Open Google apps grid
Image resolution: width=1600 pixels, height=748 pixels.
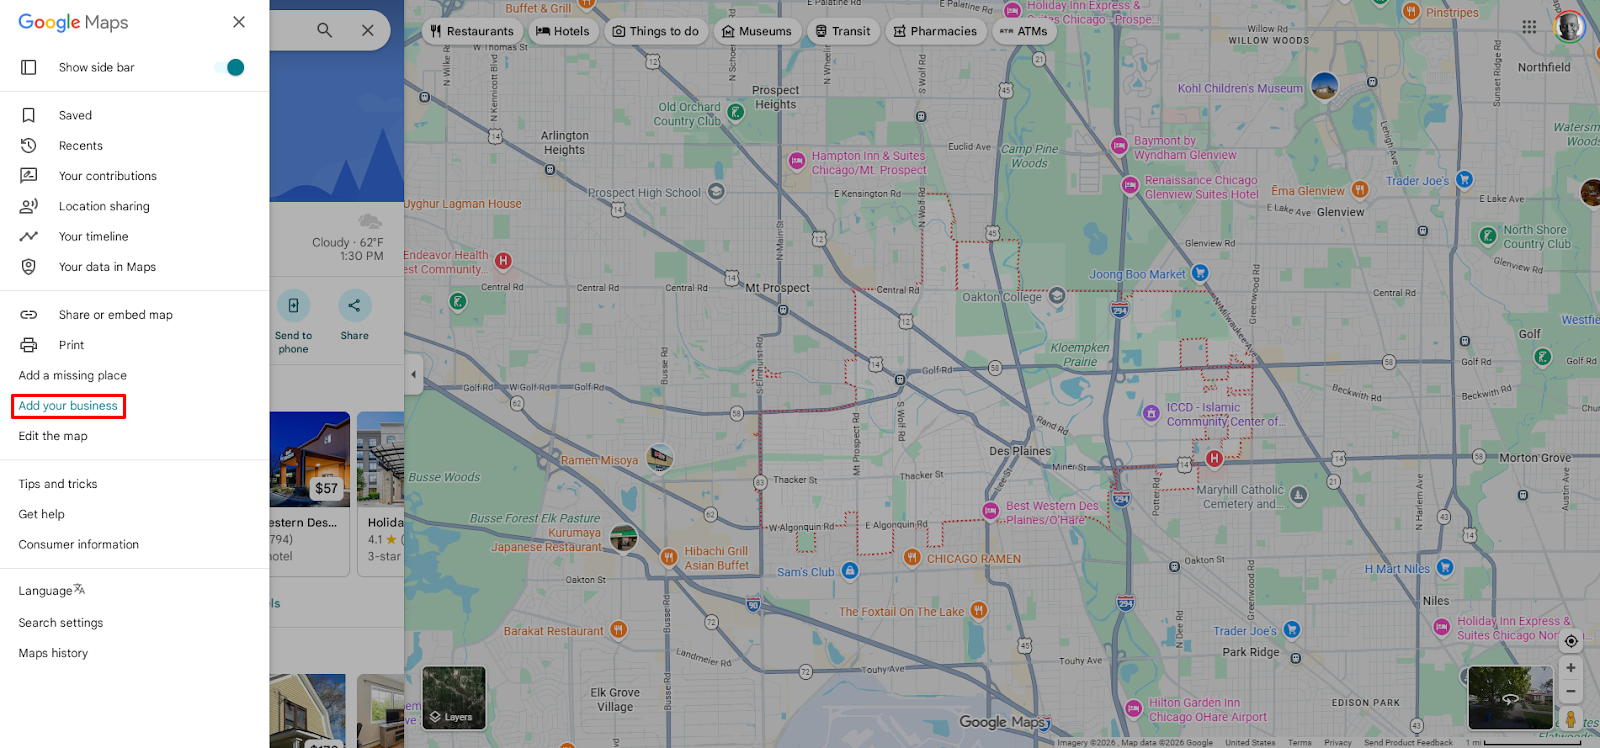[x=1529, y=27]
